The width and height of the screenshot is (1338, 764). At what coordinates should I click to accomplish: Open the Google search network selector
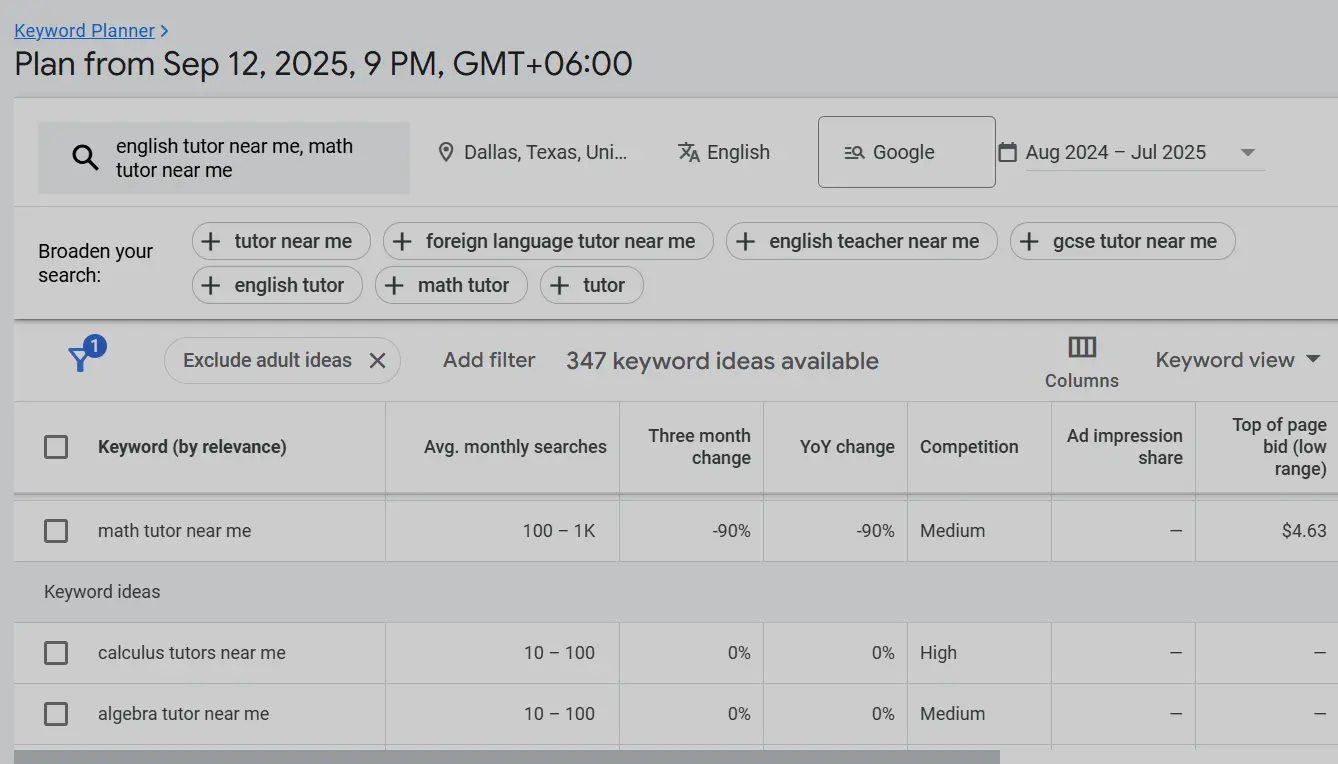click(x=905, y=151)
